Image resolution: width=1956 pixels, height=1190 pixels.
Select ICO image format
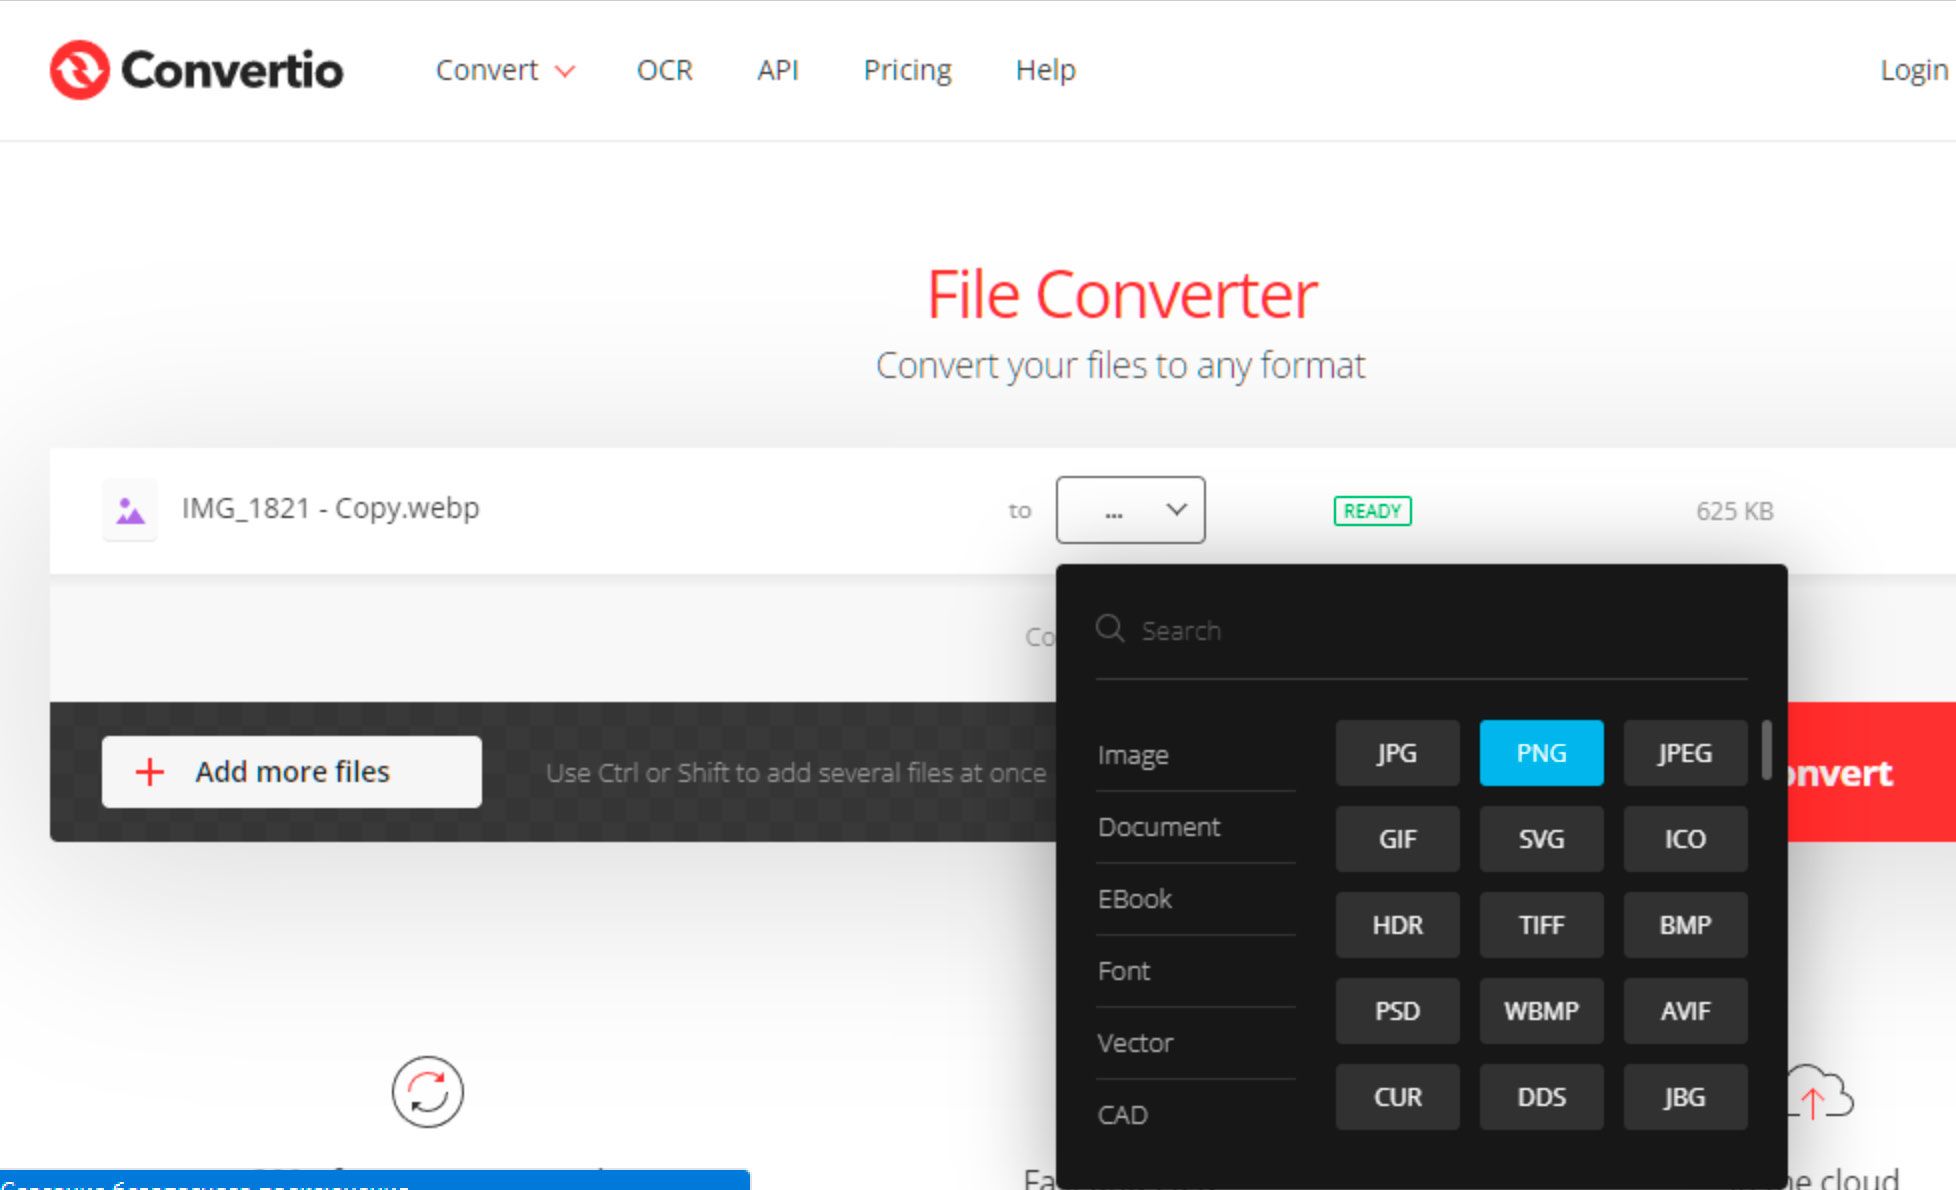coord(1684,838)
